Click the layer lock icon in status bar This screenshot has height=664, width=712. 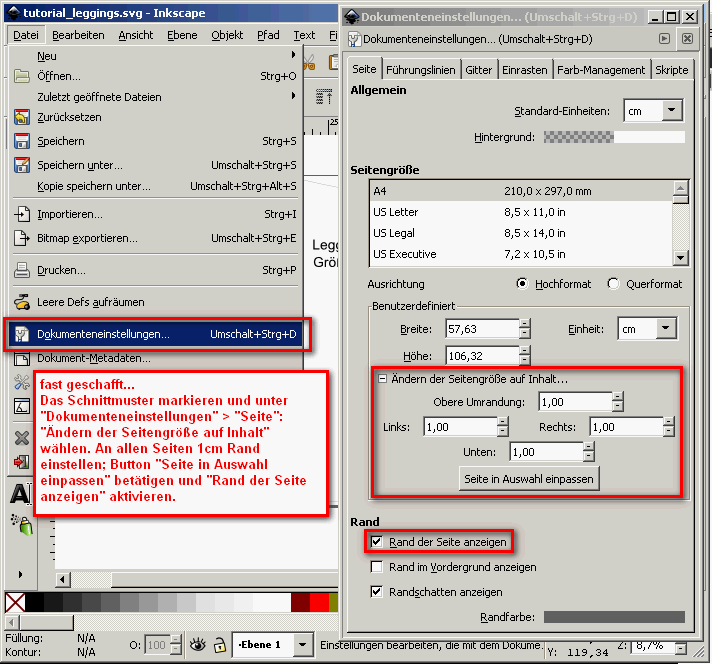click(x=219, y=645)
